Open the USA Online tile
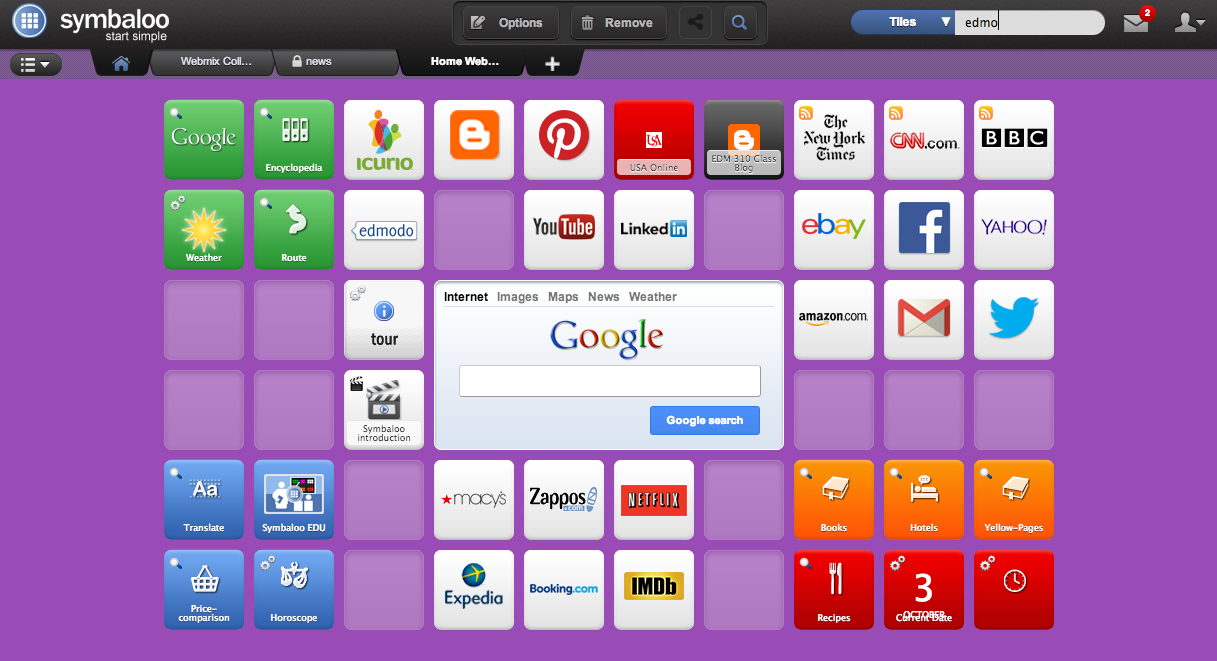This screenshot has width=1217, height=661. point(654,140)
